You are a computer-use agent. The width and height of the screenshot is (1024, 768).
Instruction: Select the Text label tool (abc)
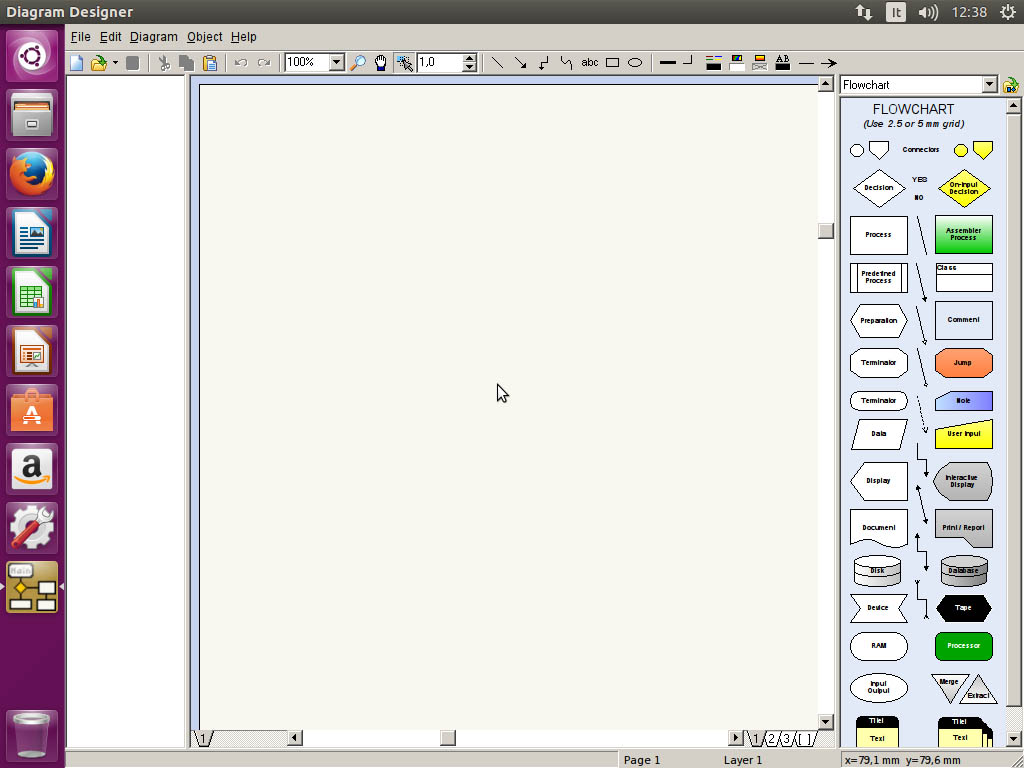(x=589, y=63)
